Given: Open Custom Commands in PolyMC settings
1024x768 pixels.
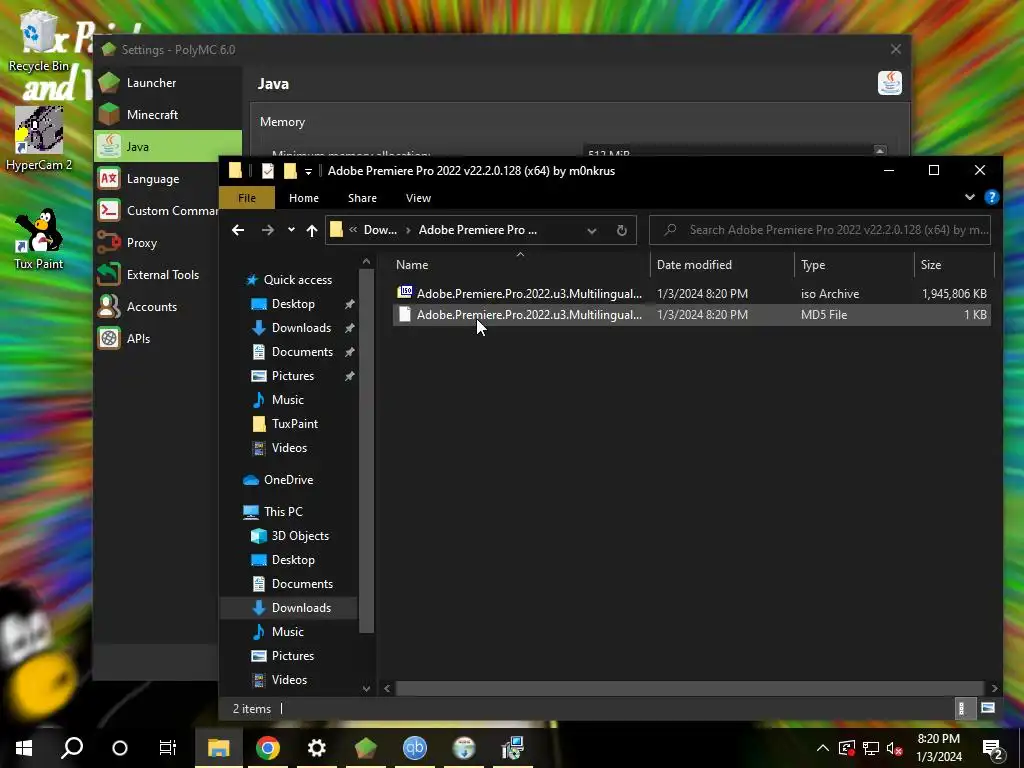Looking at the screenshot, I should [x=157, y=210].
